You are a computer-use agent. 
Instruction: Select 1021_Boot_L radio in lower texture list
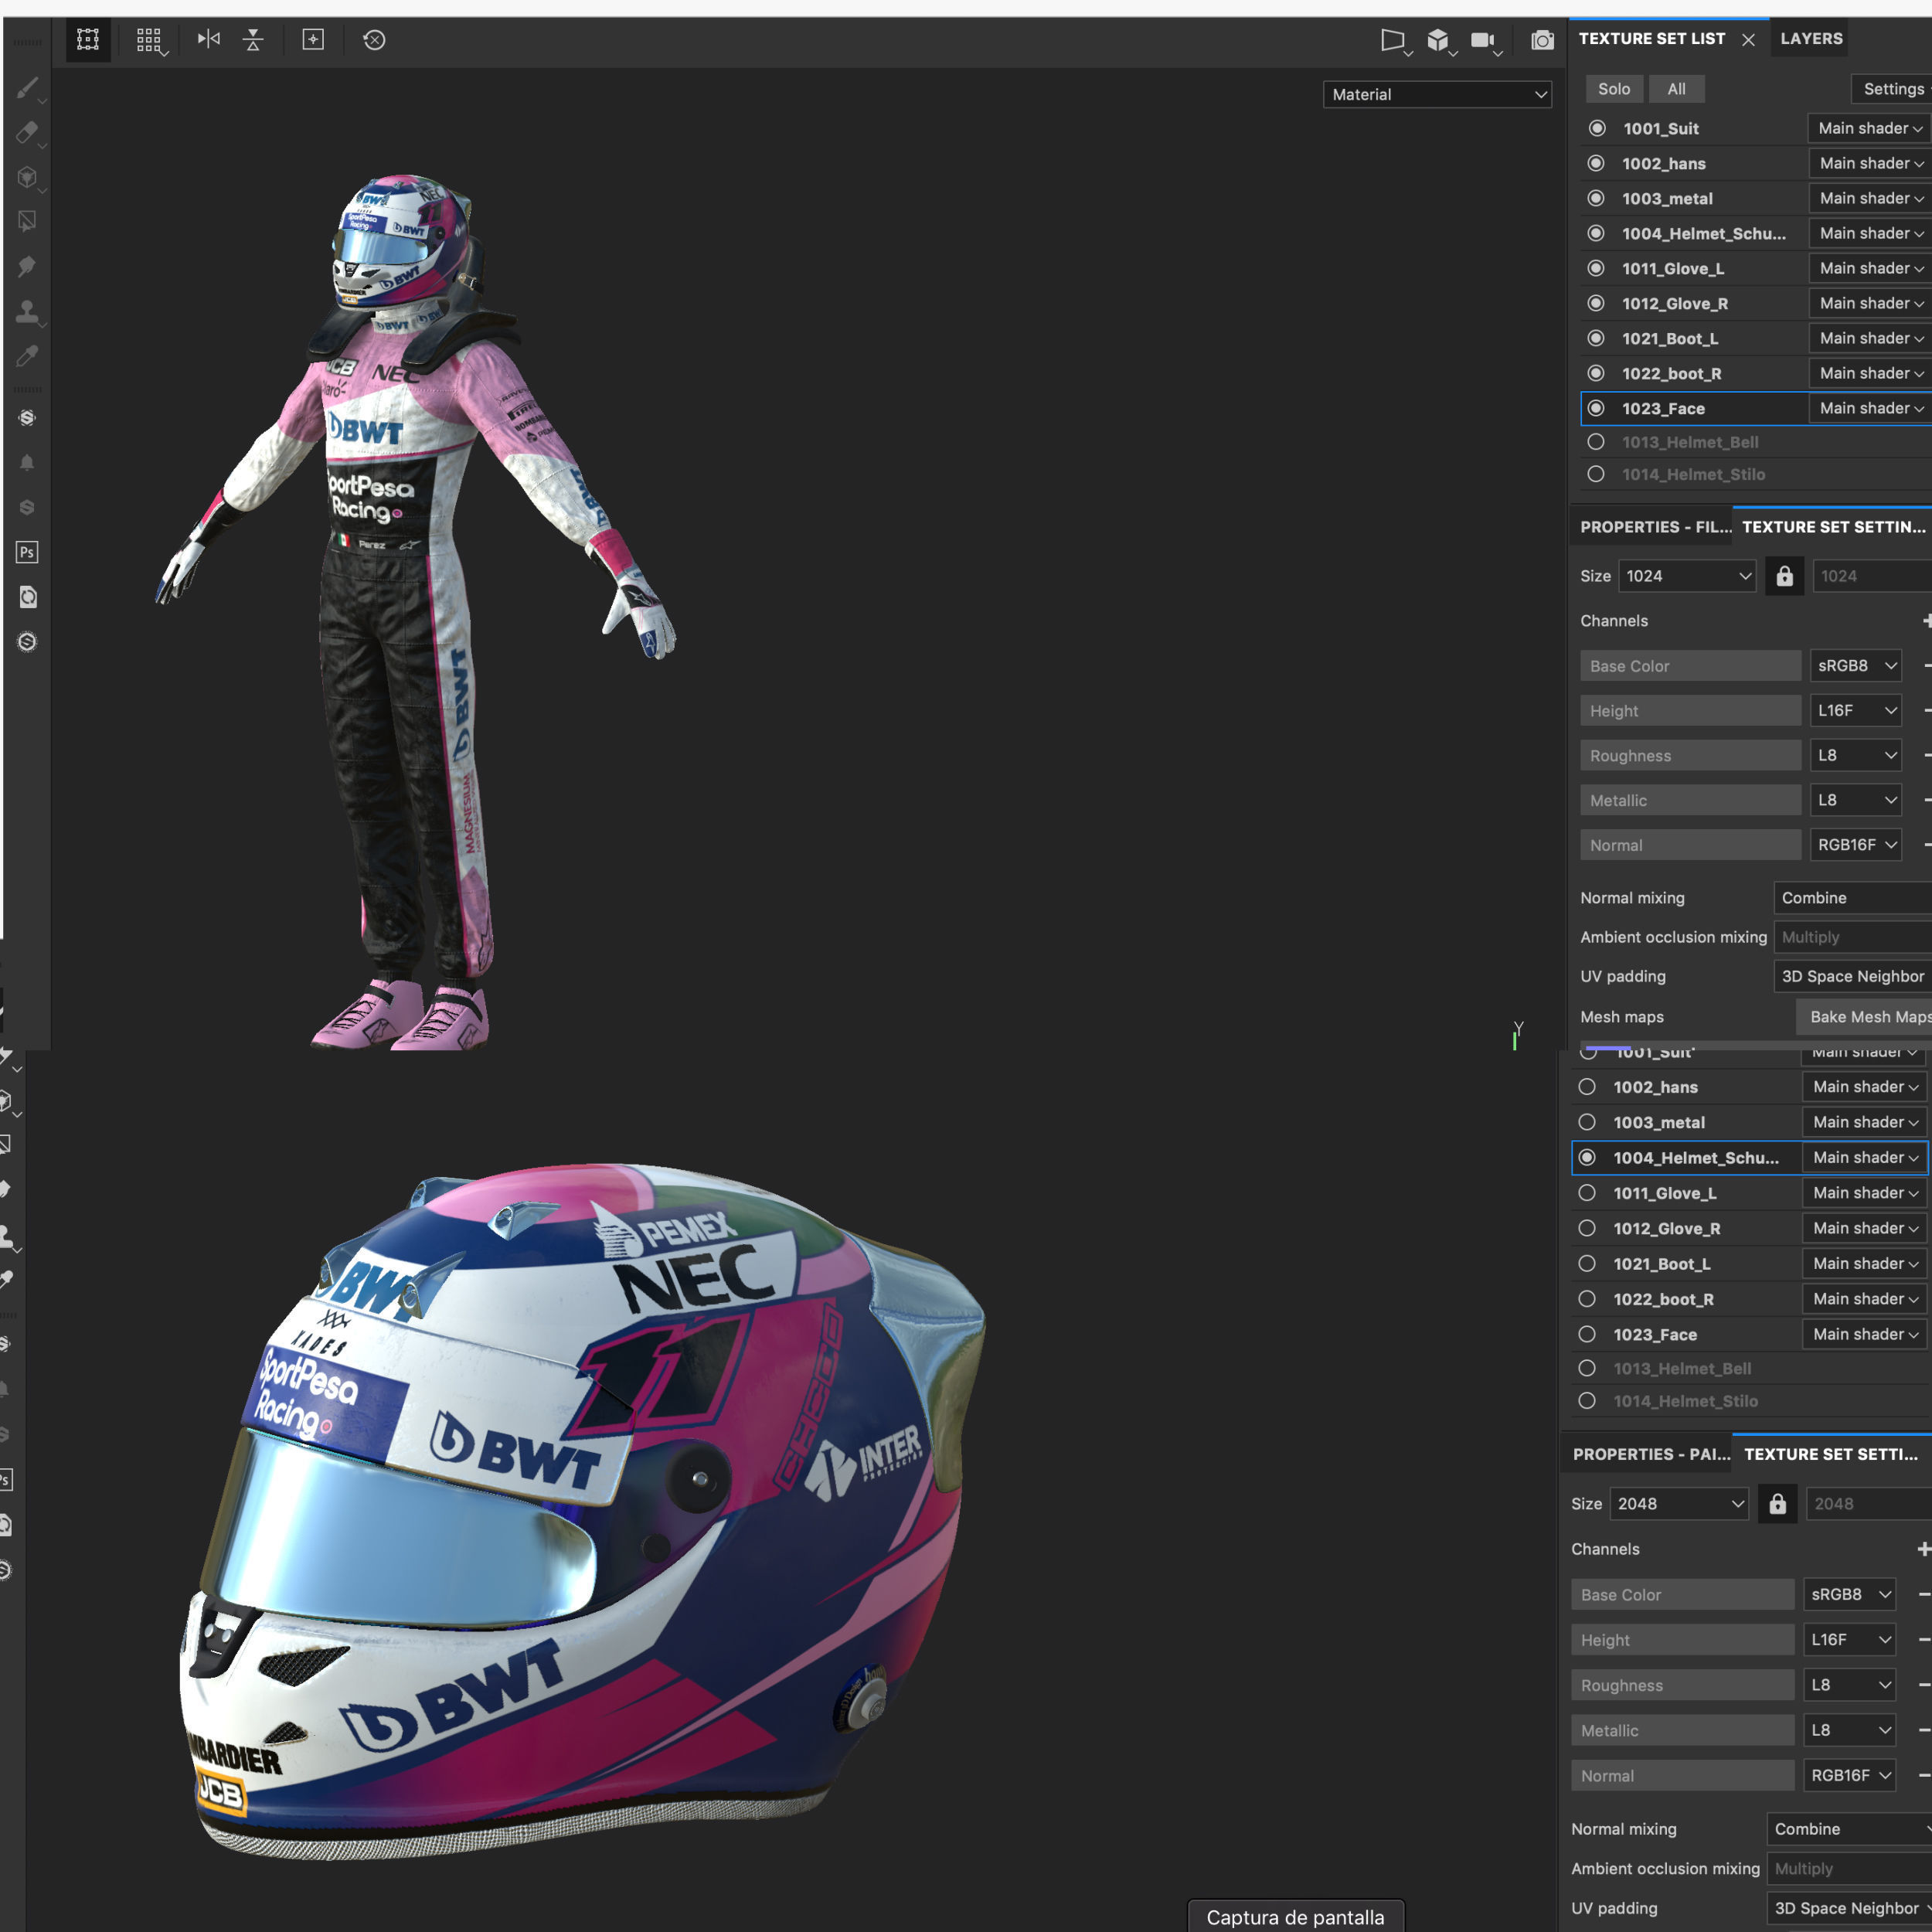pyautogui.click(x=1587, y=1263)
